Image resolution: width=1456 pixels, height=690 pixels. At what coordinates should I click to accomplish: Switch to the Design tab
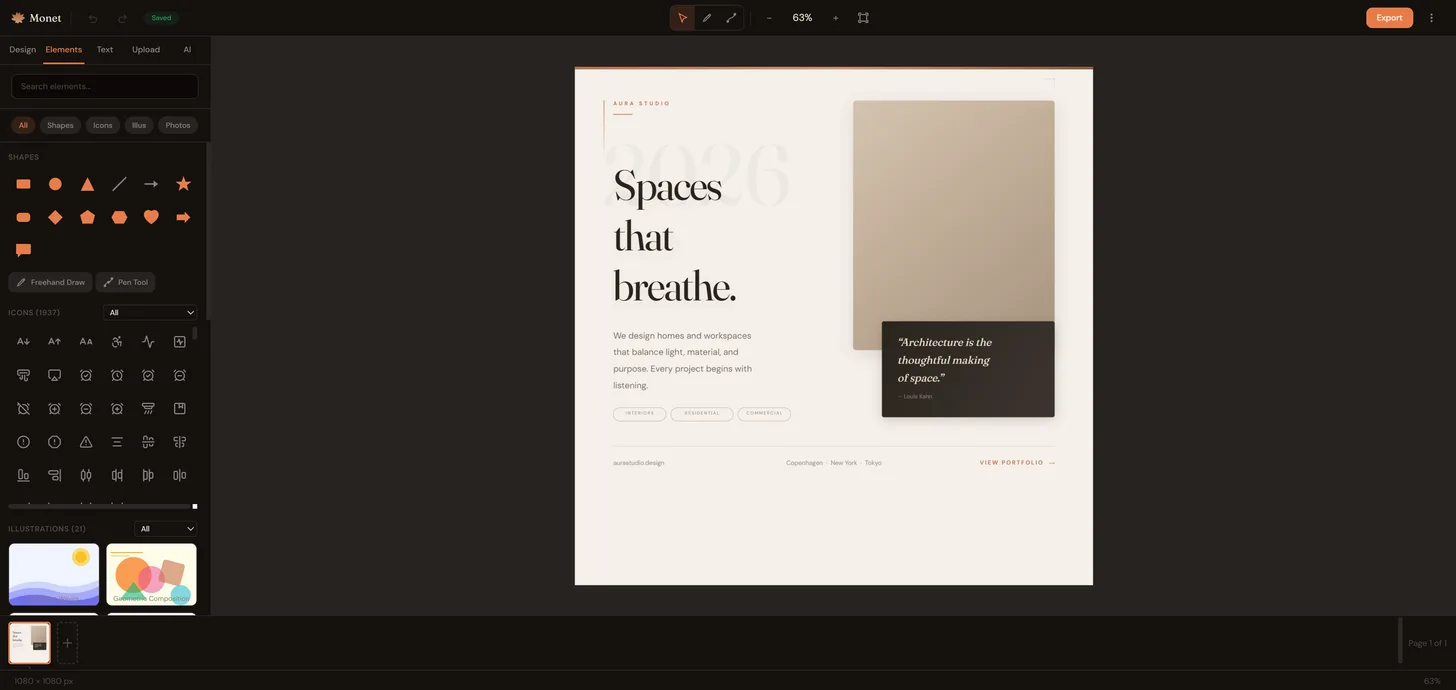click(x=22, y=49)
